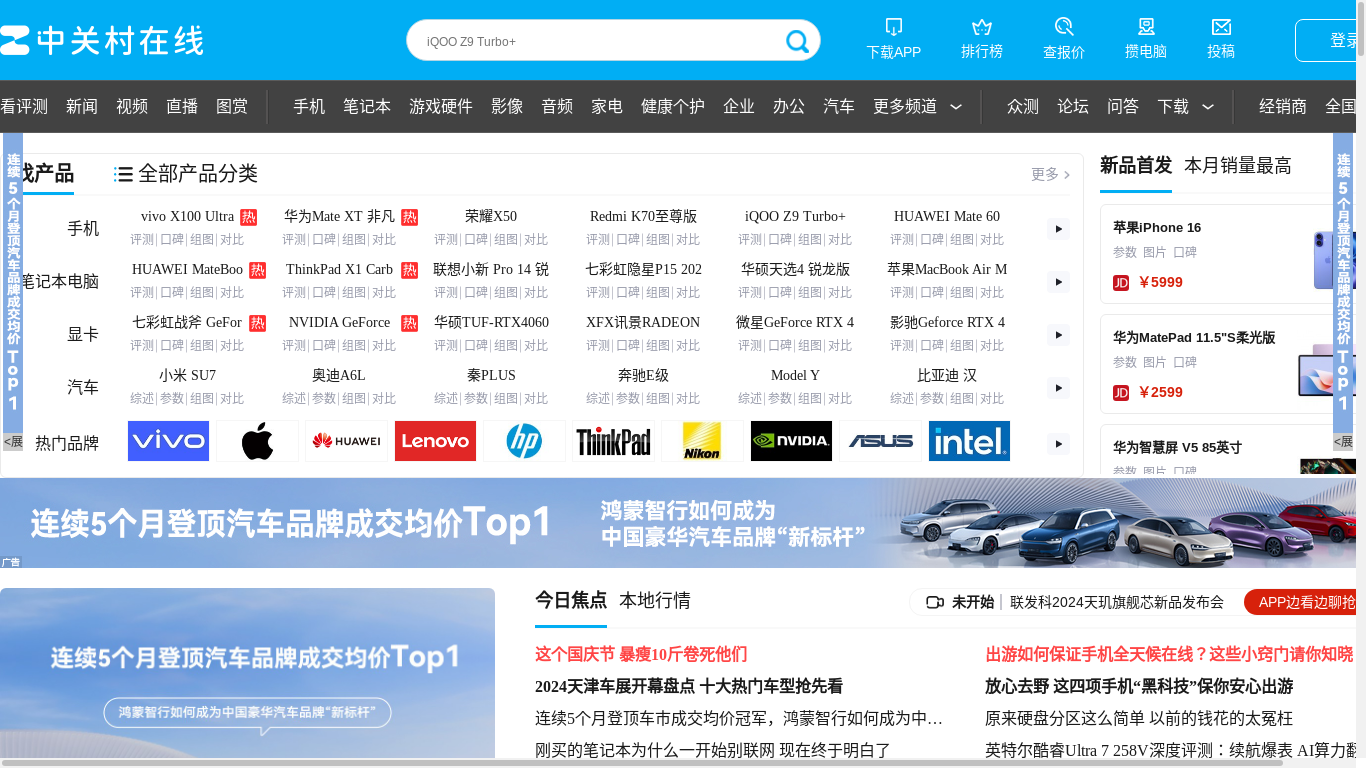1366x768 pixels.
Task: Click 评测 under 荣耀X50
Action: click(446, 239)
